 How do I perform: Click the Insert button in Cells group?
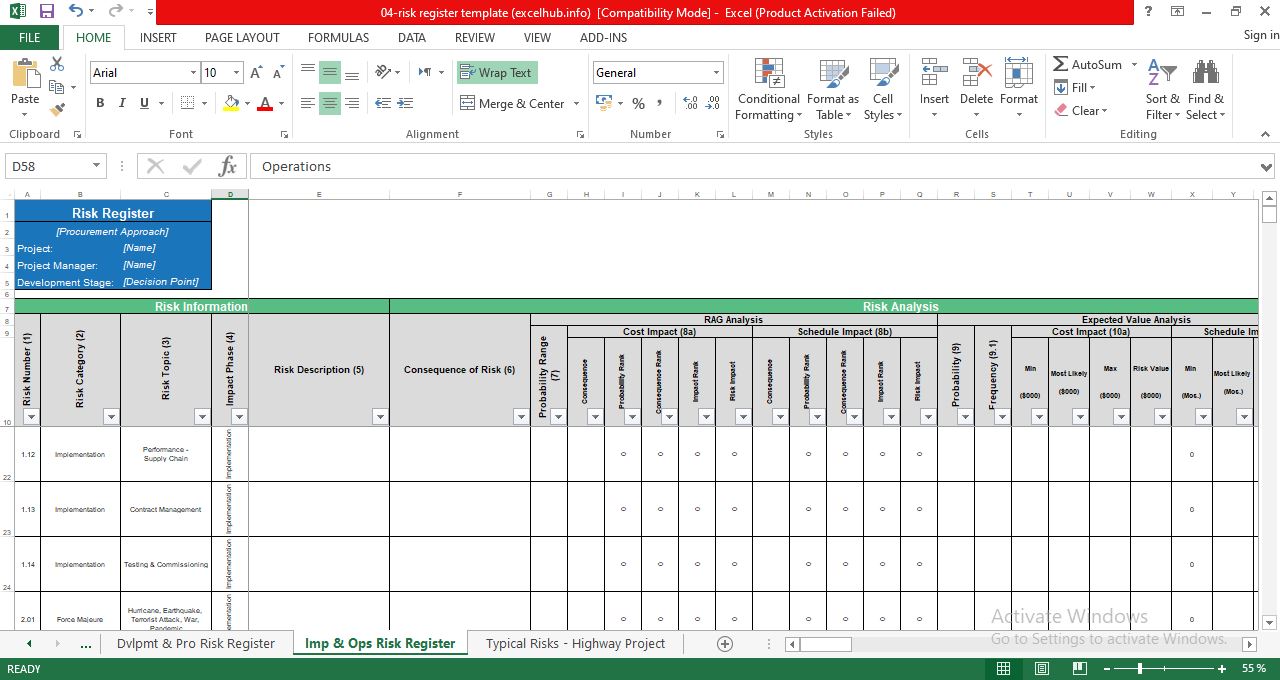pos(933,88)
